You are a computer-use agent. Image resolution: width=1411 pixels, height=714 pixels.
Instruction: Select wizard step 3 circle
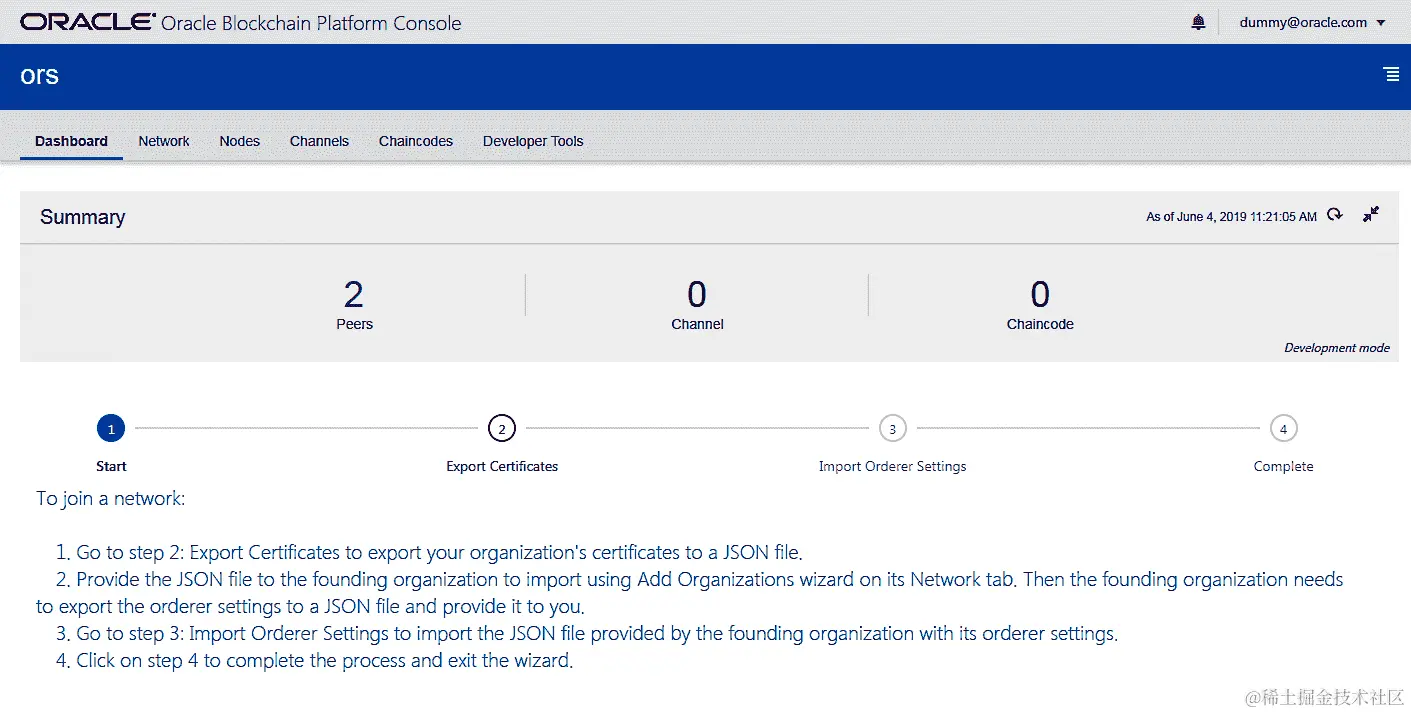(892, 429)
